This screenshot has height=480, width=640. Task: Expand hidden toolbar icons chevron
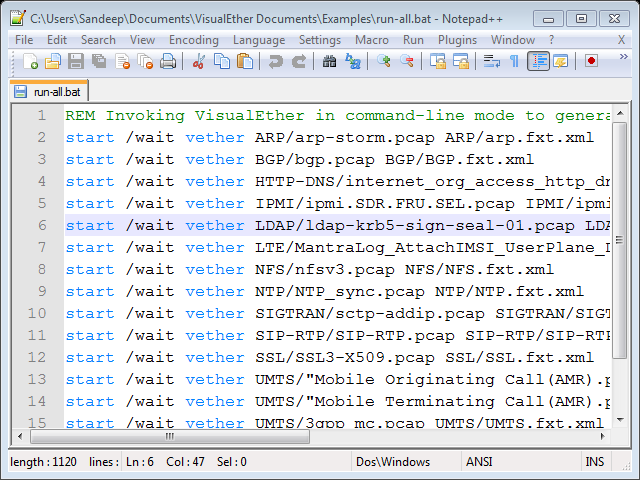click(x=624, y=56)
